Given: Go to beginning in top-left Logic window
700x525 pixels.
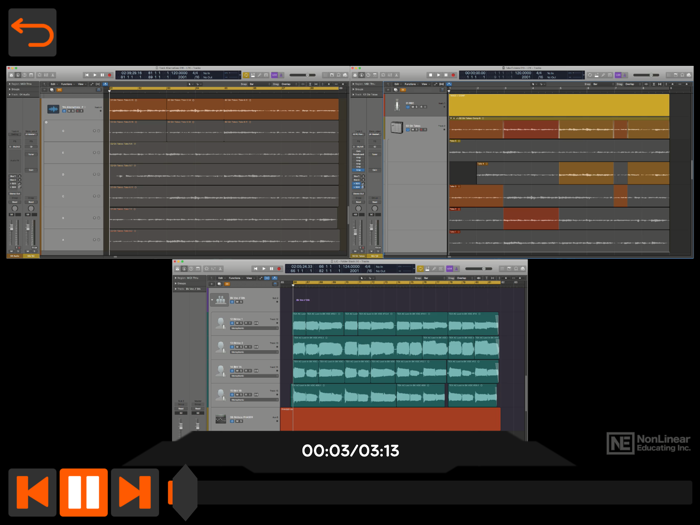Looking at the screenshot, I should click(x=87, y=75).
